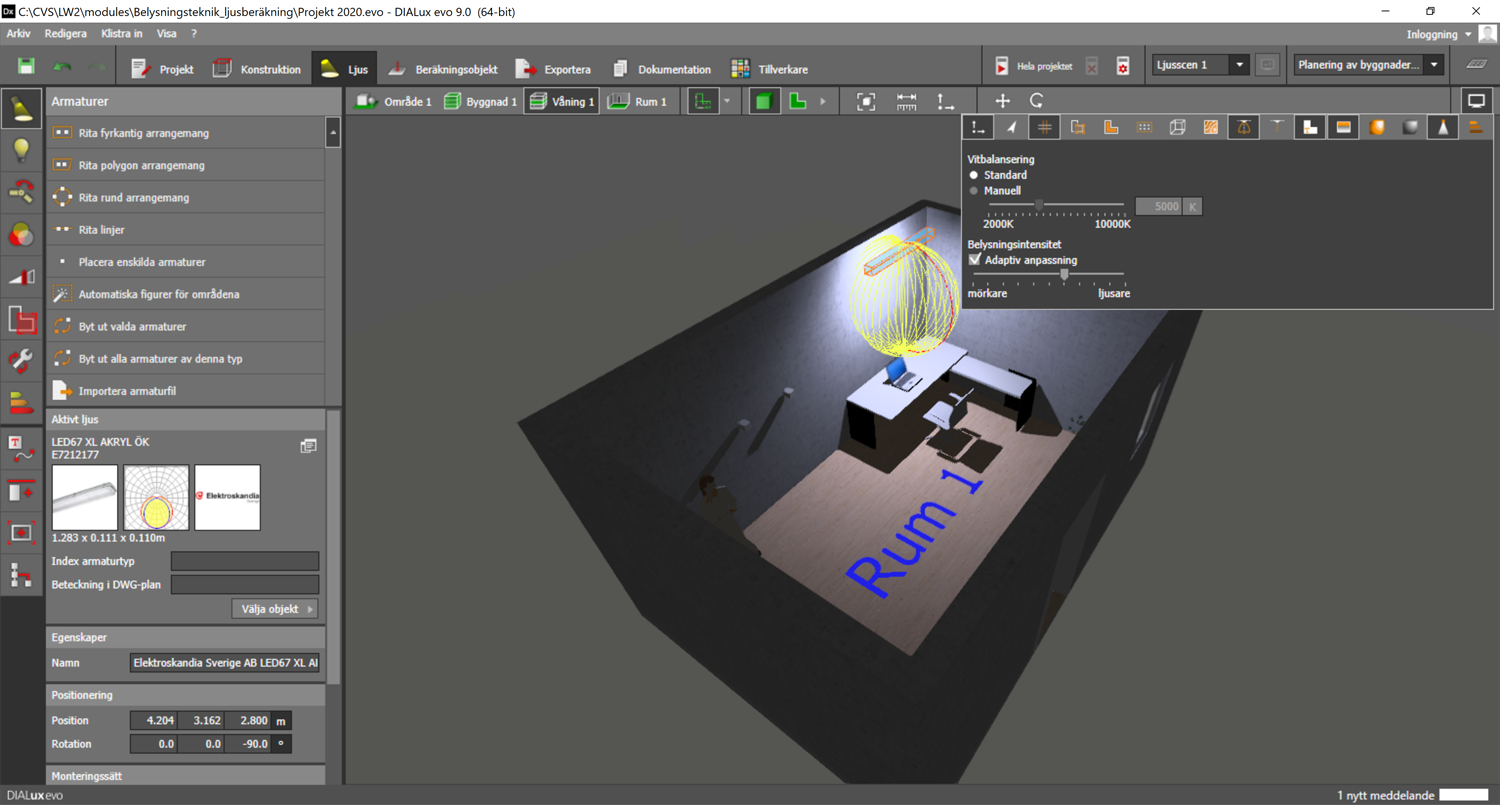Select Standard white balance radio button
The image size is (1500, 805).
(x=974, y=175)
